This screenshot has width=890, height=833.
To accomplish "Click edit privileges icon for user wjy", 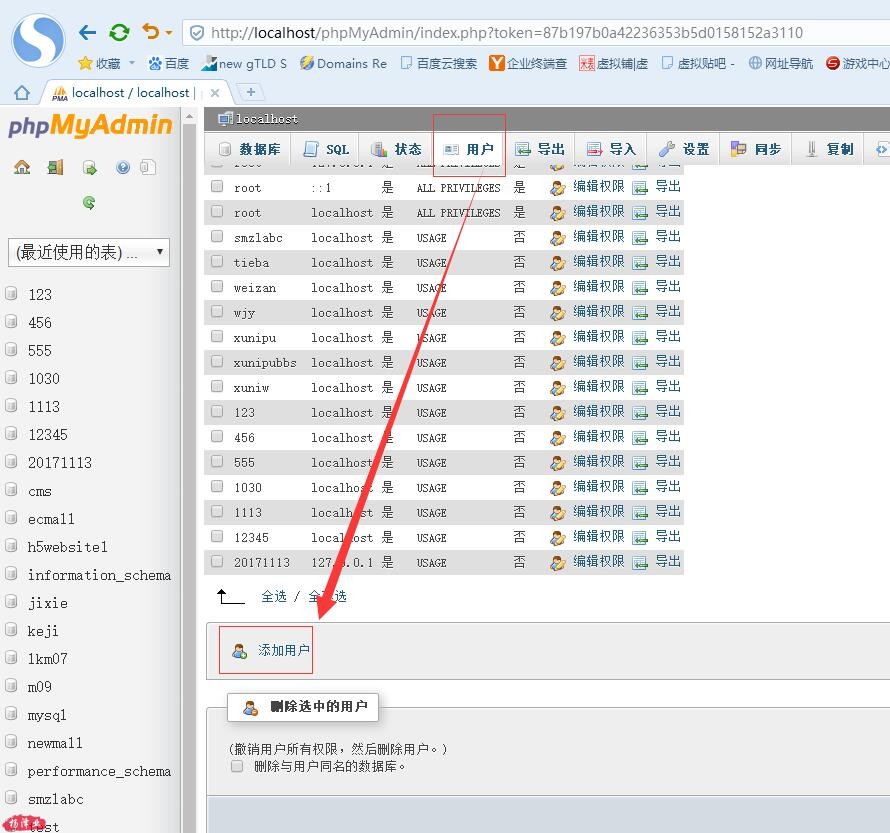I will point(558,313).
